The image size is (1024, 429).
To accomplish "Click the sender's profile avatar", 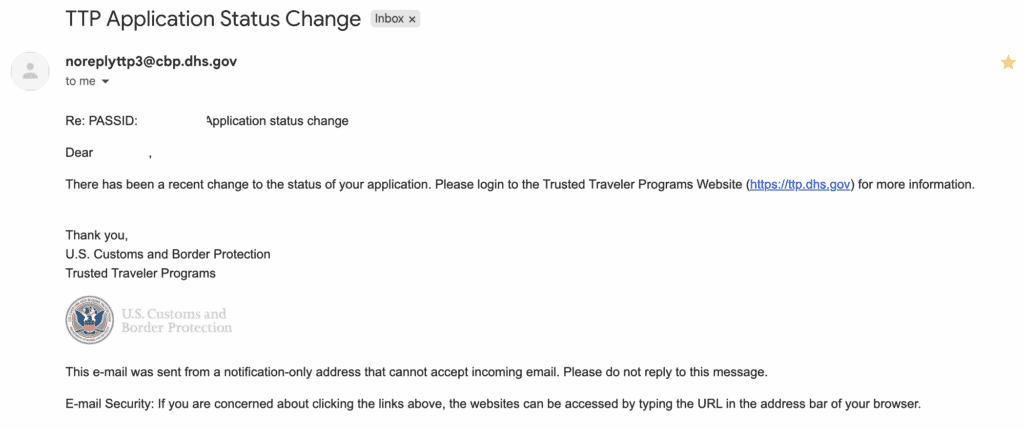I will pos(30,70).
